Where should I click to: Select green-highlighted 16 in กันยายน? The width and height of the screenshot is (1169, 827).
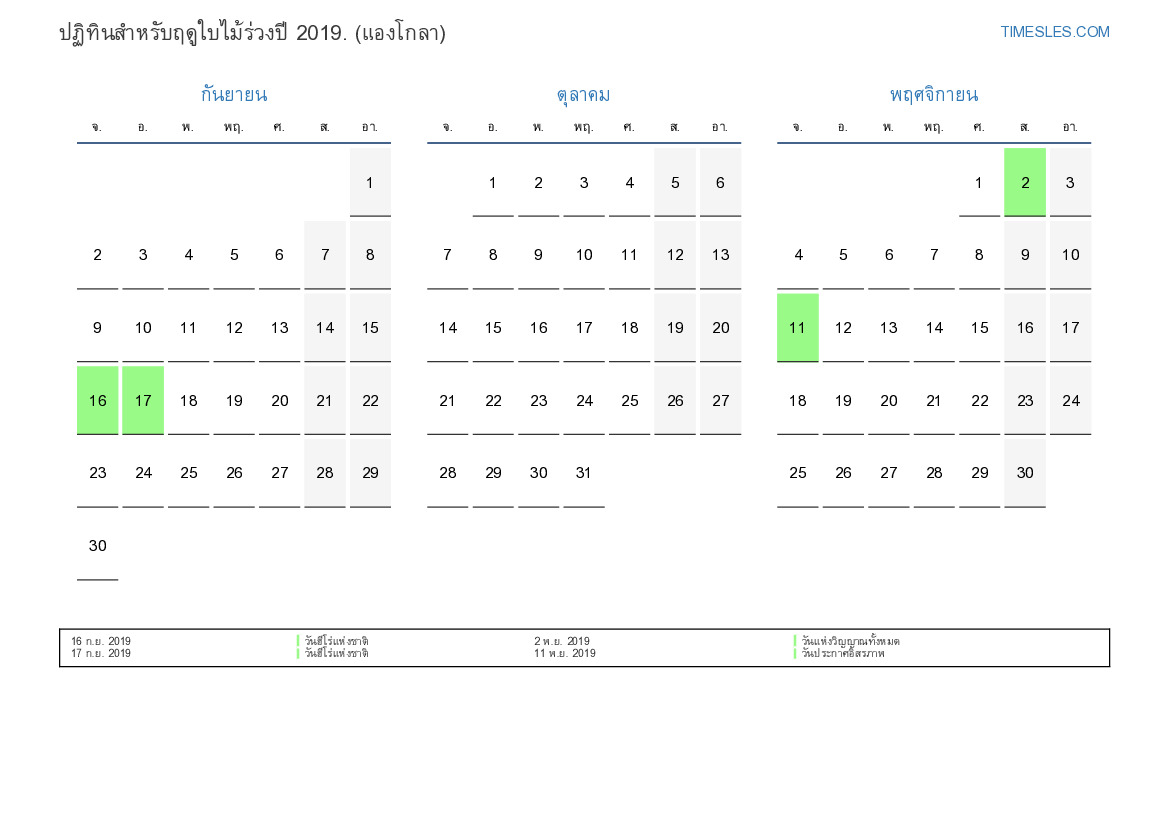[x=97, y=400]
